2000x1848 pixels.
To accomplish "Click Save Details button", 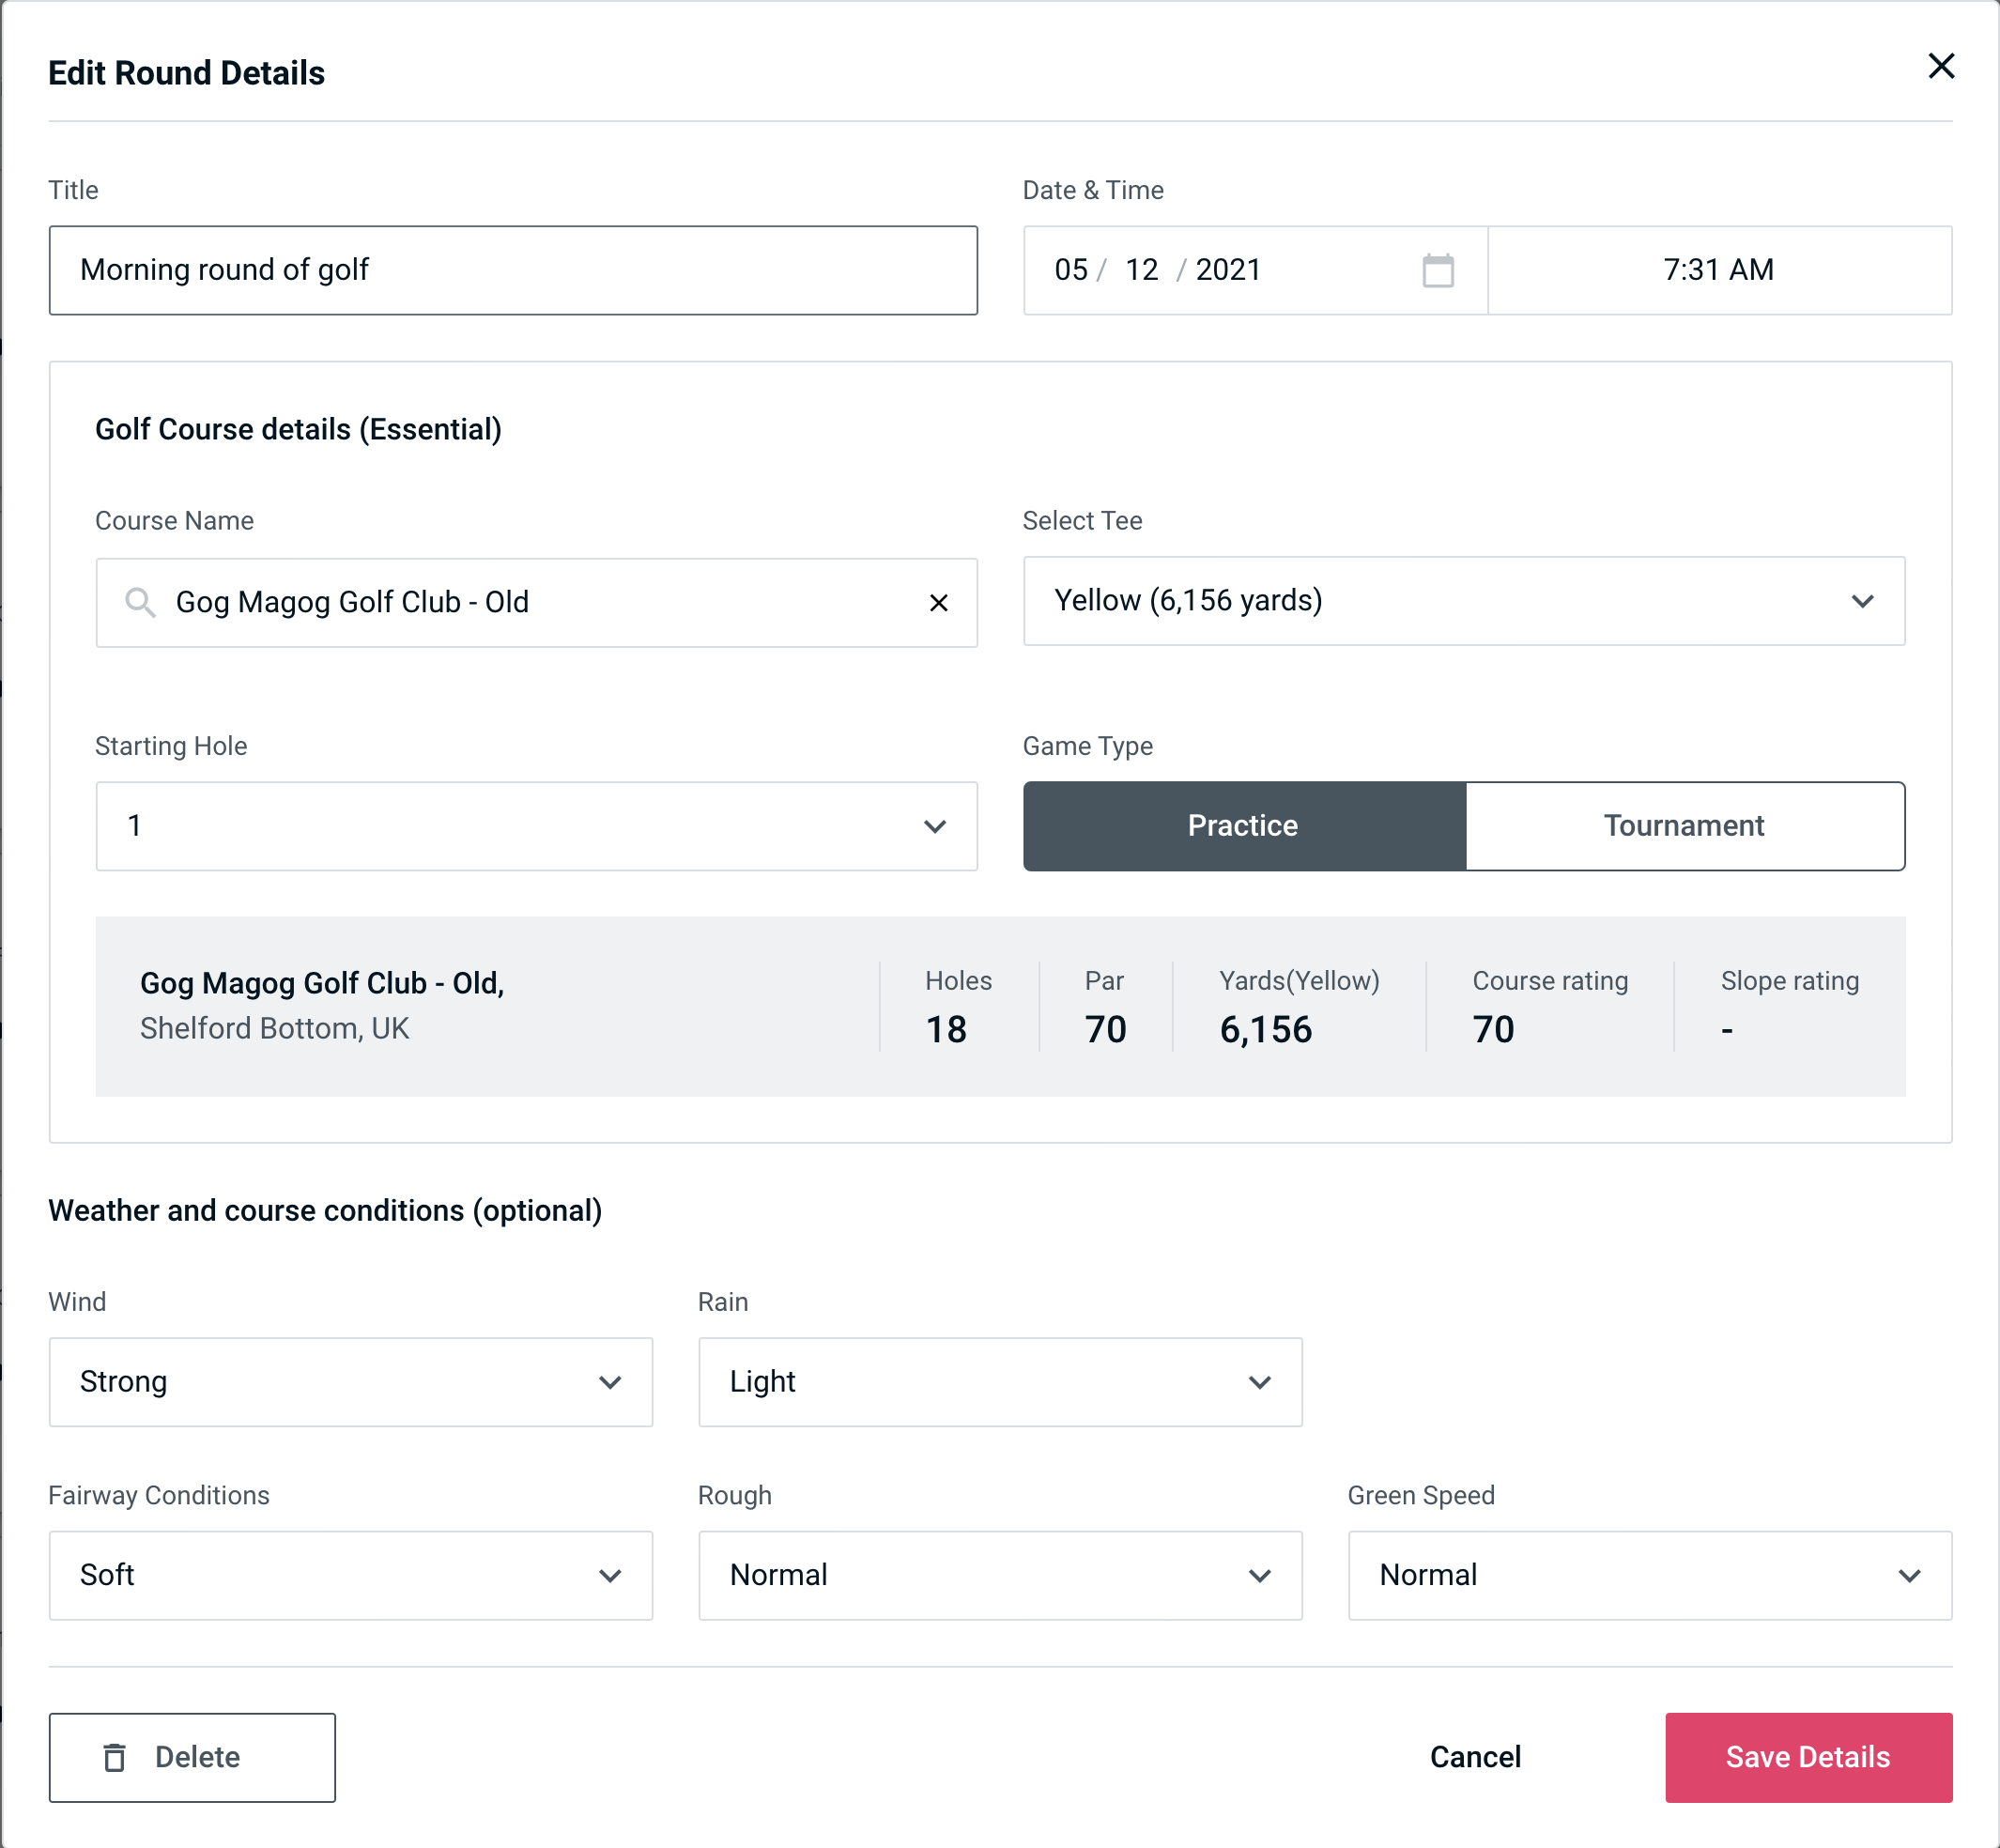I will (x=1807, y=1756).
